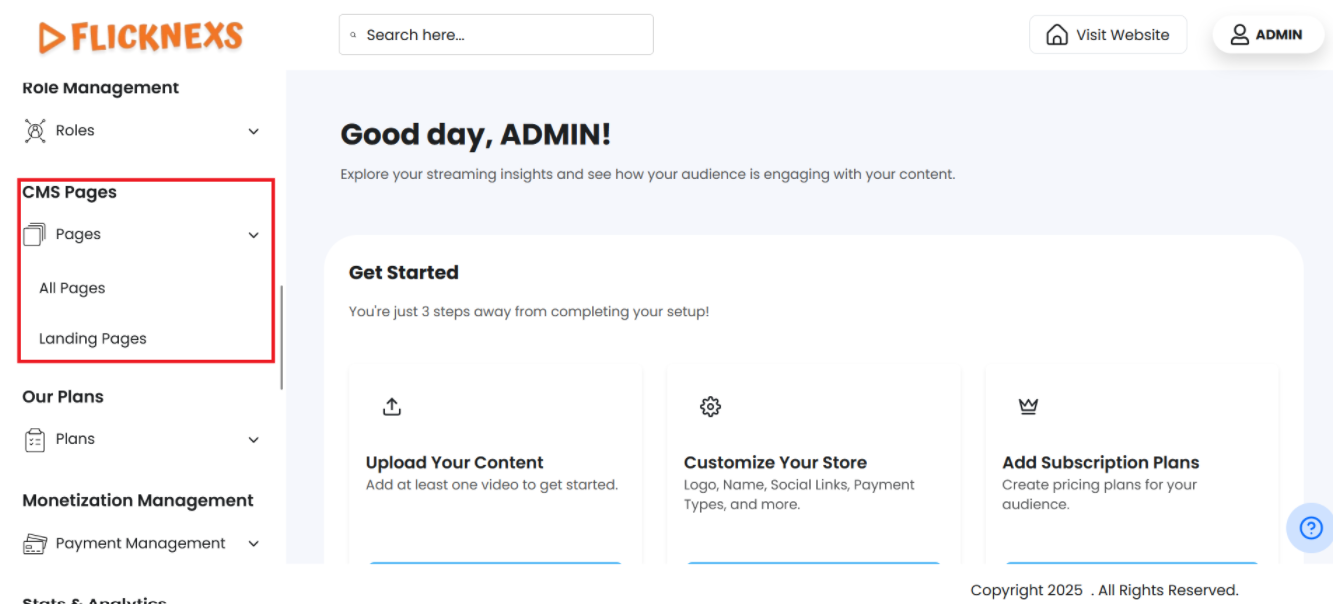Click the Payment Management card icon
The width and height of the screenshot is (1333, 604).
point(35,544)
